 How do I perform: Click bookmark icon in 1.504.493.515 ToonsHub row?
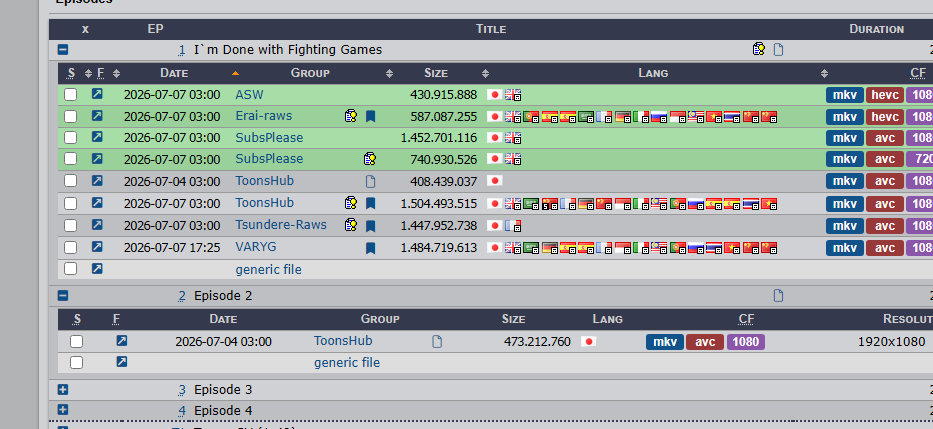point(370,204)
